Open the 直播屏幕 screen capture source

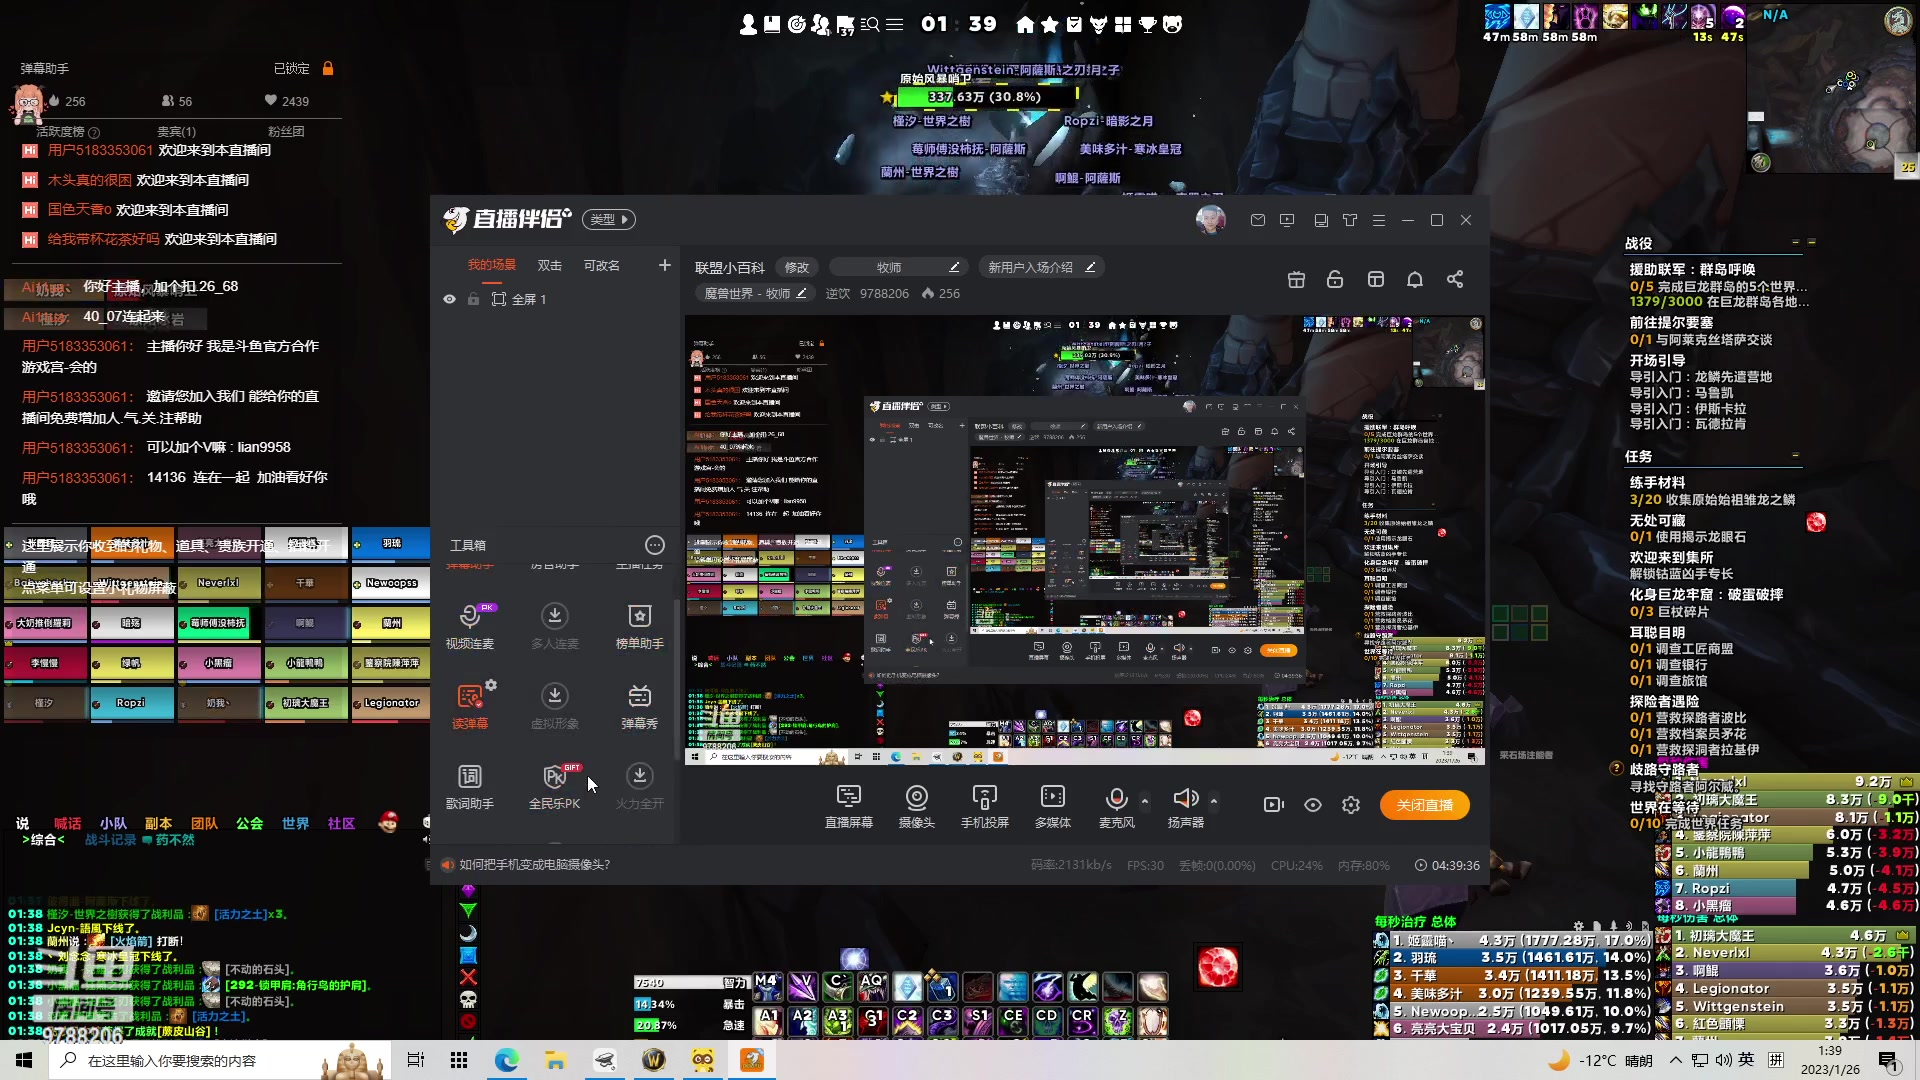pyautogui.click(x=848, y=806)
